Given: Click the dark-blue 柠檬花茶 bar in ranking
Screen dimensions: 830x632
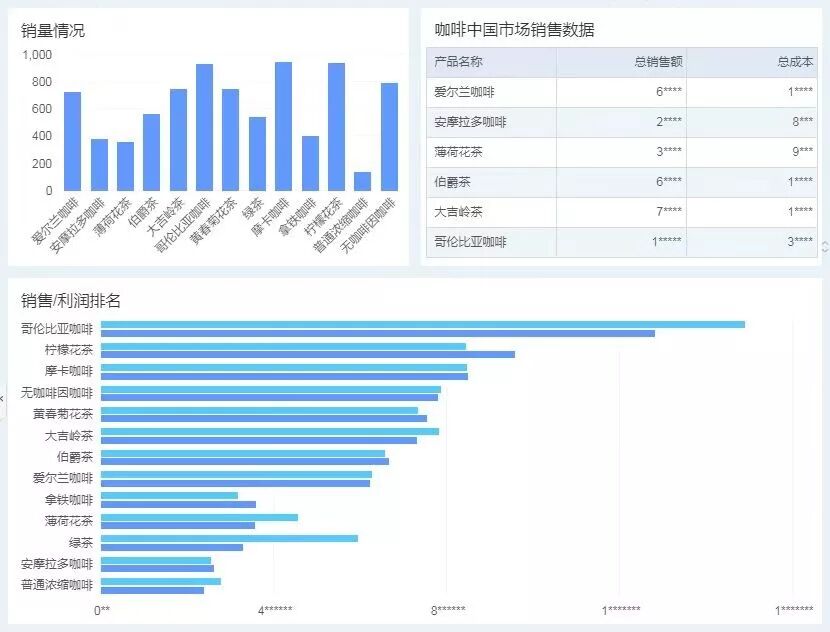Looking at the screenshot, I should (308, 355).
